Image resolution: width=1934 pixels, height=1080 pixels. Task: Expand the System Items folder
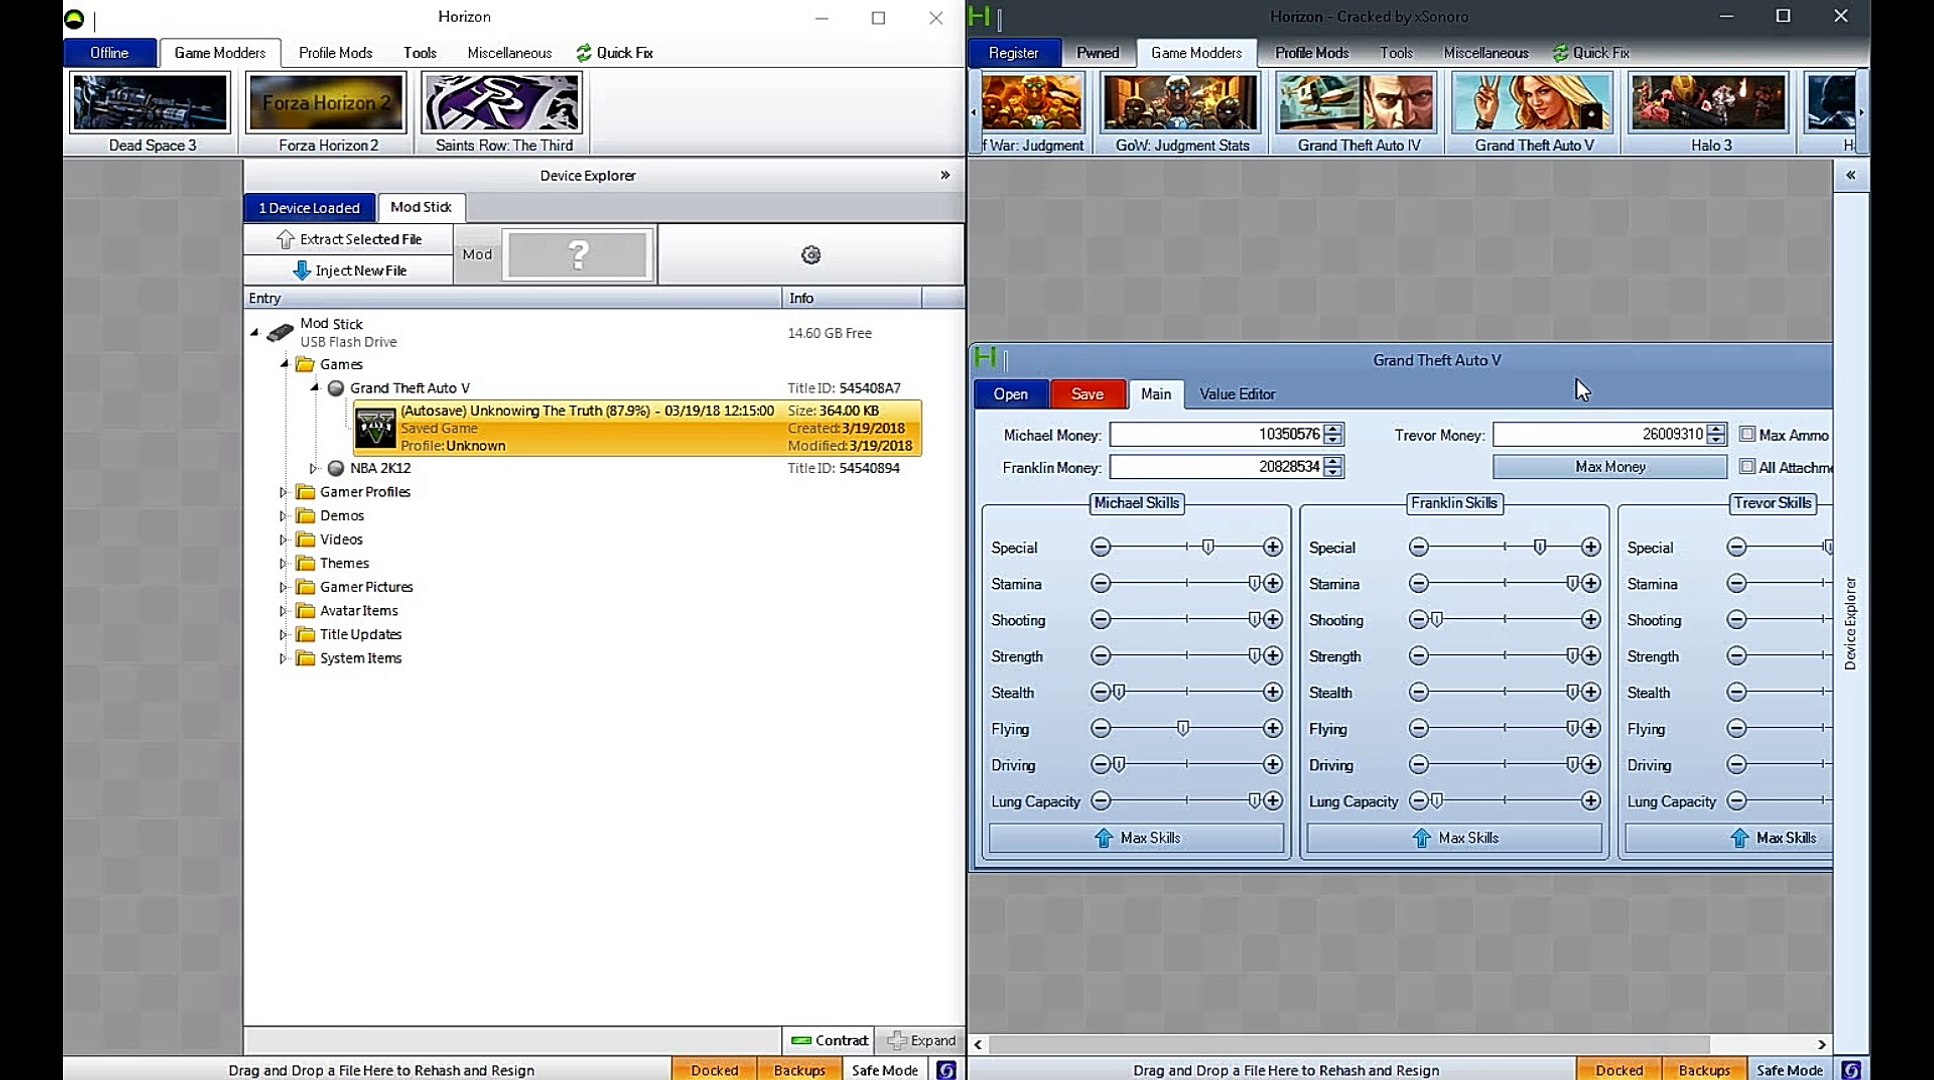[283, 658]
